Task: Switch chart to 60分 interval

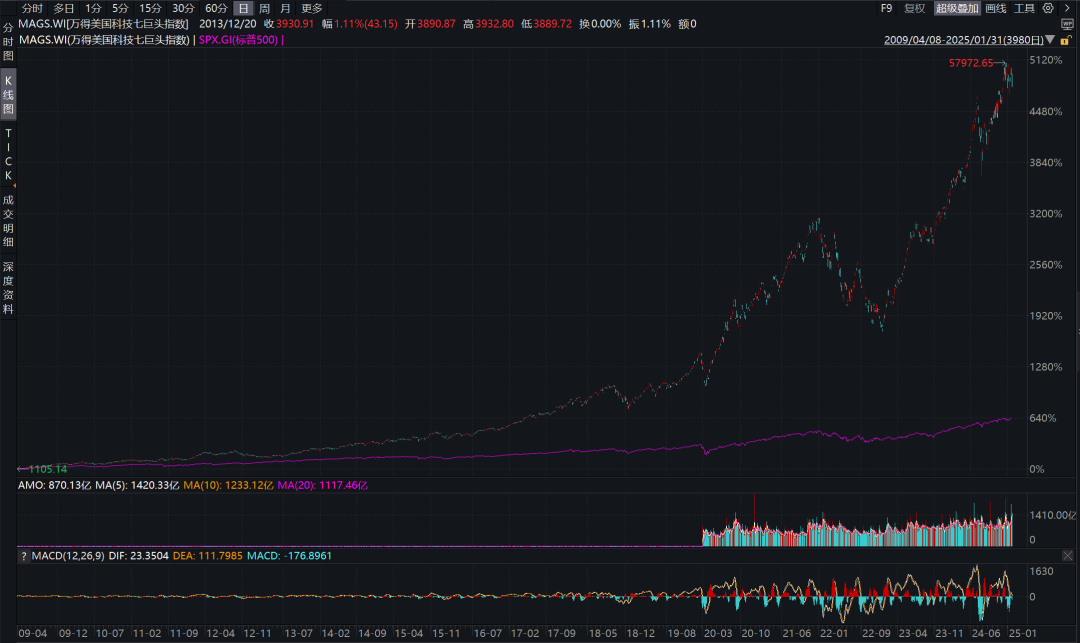Action: (216, 8)
